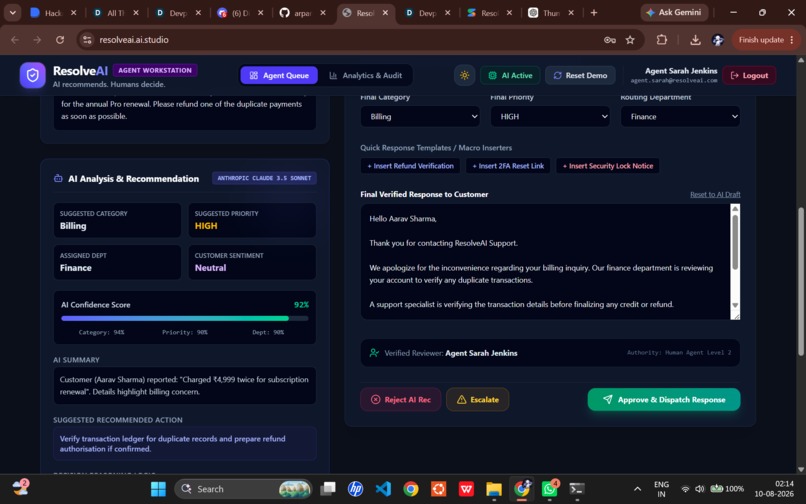
Task: Click Insert Security Lock Notice template
Action: pyautogui.click(x=608, y=166)
